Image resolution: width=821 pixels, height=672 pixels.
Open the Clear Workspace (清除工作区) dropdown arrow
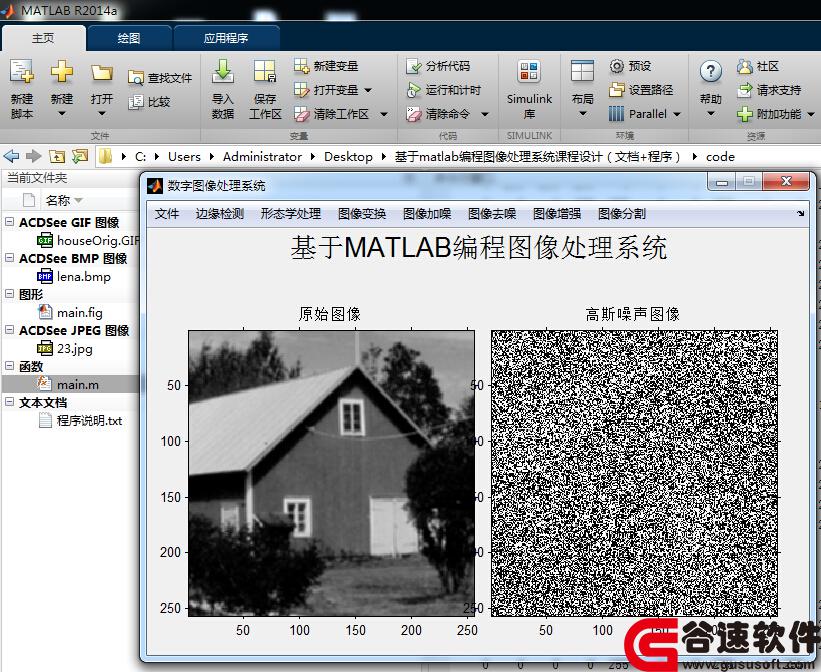pyautogui.click(x=384, y=114)
